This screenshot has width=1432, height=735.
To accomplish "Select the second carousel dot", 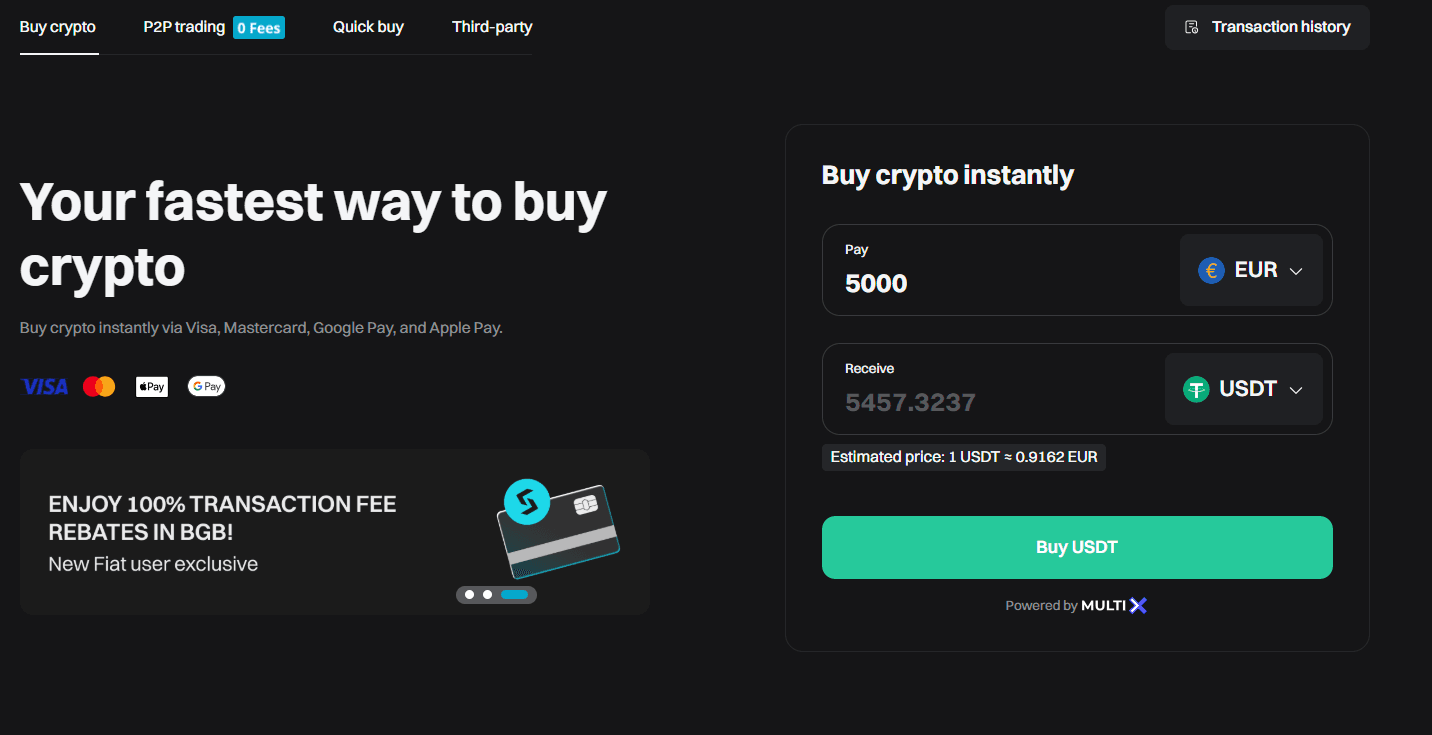I will tap(487, 594).
